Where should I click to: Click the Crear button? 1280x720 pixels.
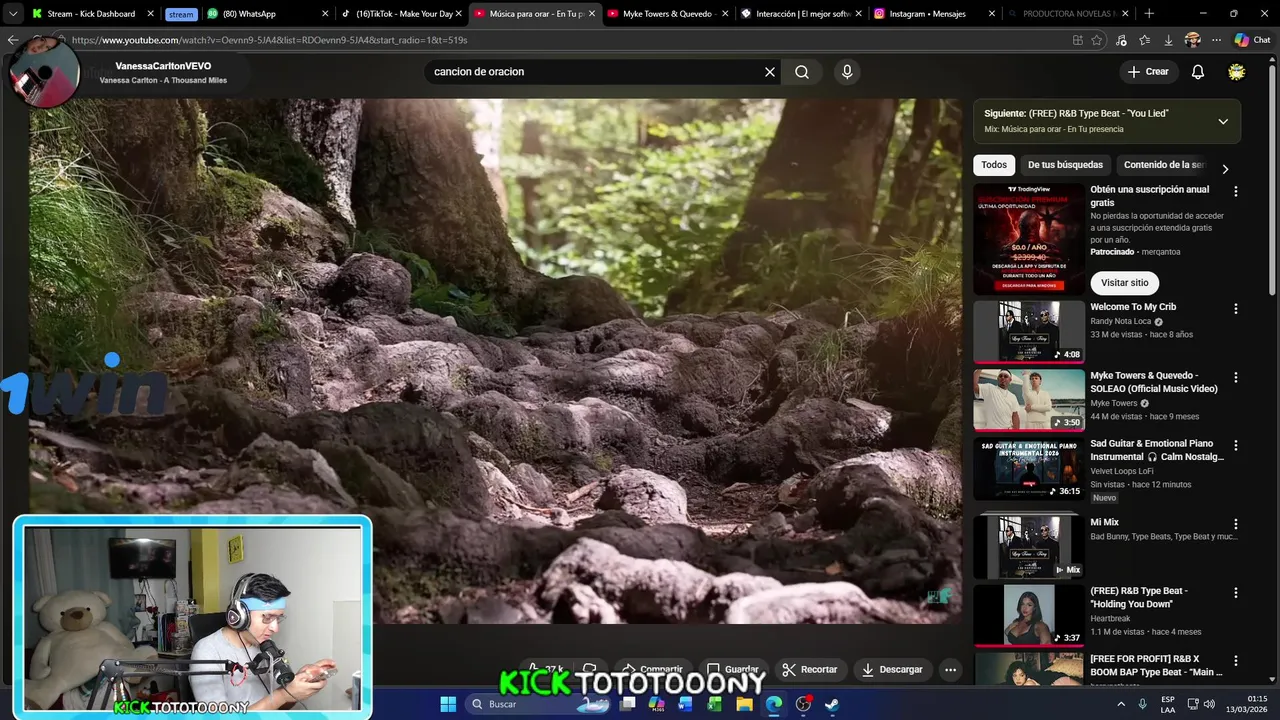pos(1148,72)
